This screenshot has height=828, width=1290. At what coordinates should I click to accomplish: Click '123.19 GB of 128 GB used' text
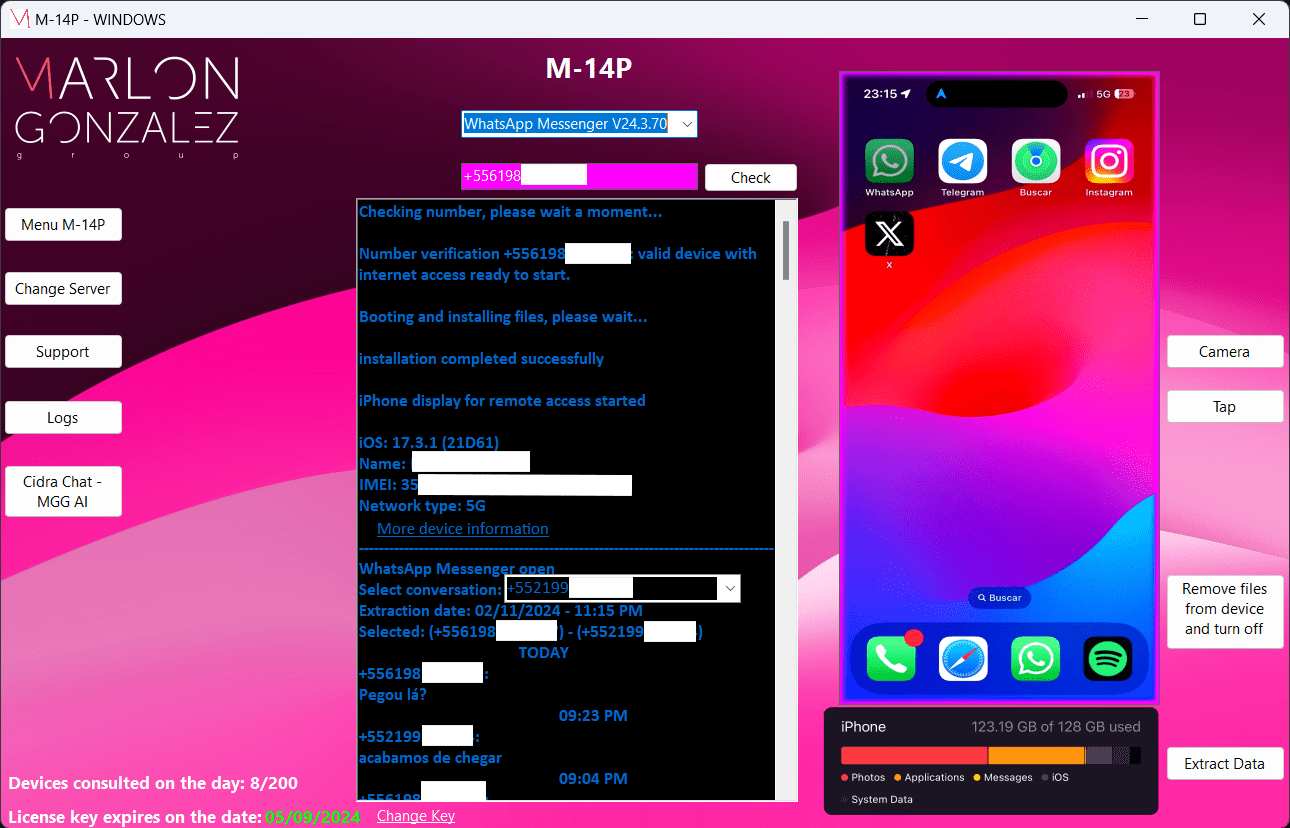coord(1056,727)
